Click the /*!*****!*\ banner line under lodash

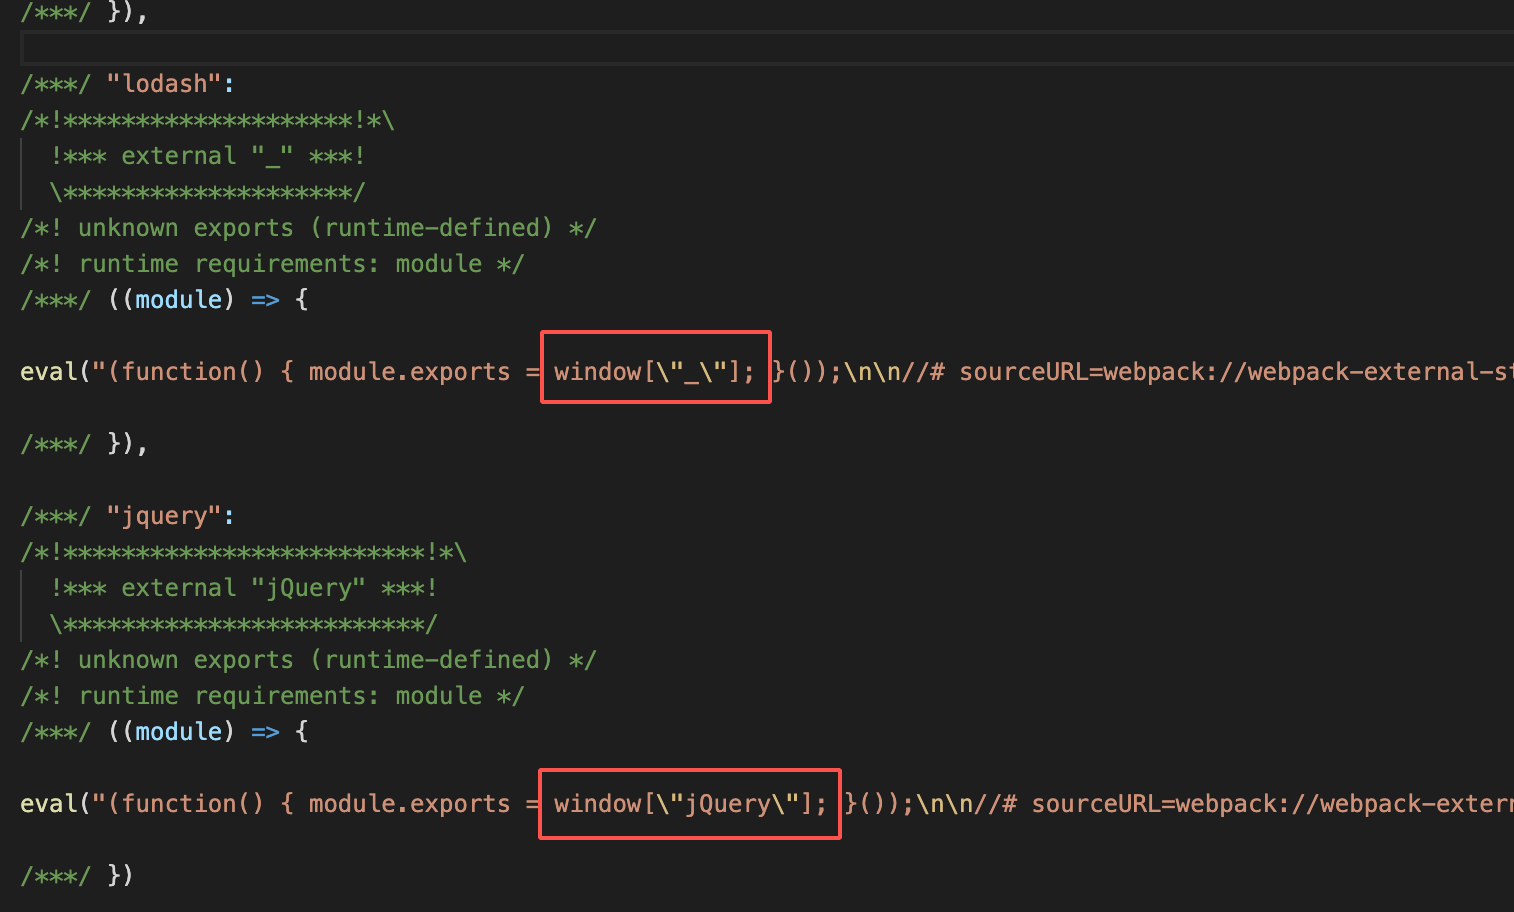pos(208,120)
